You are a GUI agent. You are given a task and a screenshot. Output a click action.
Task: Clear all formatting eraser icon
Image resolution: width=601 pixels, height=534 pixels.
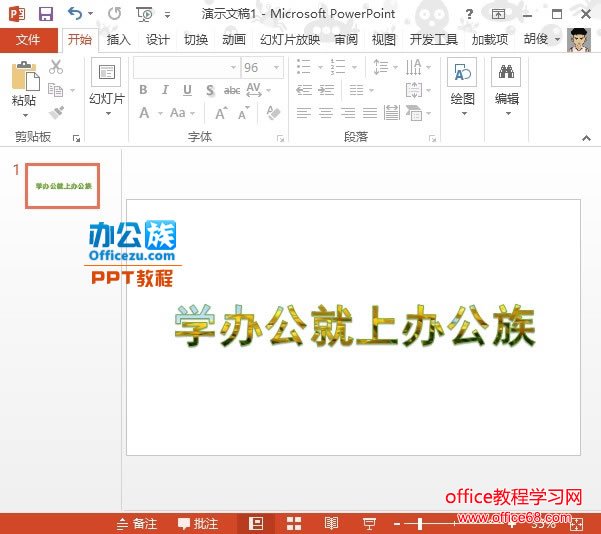click(x=273, y=113)
